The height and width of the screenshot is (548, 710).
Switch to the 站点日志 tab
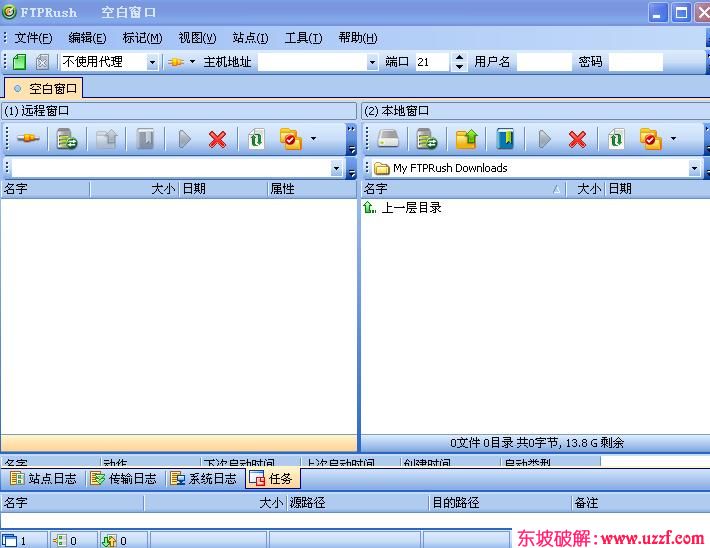click(x=43, y=479)
